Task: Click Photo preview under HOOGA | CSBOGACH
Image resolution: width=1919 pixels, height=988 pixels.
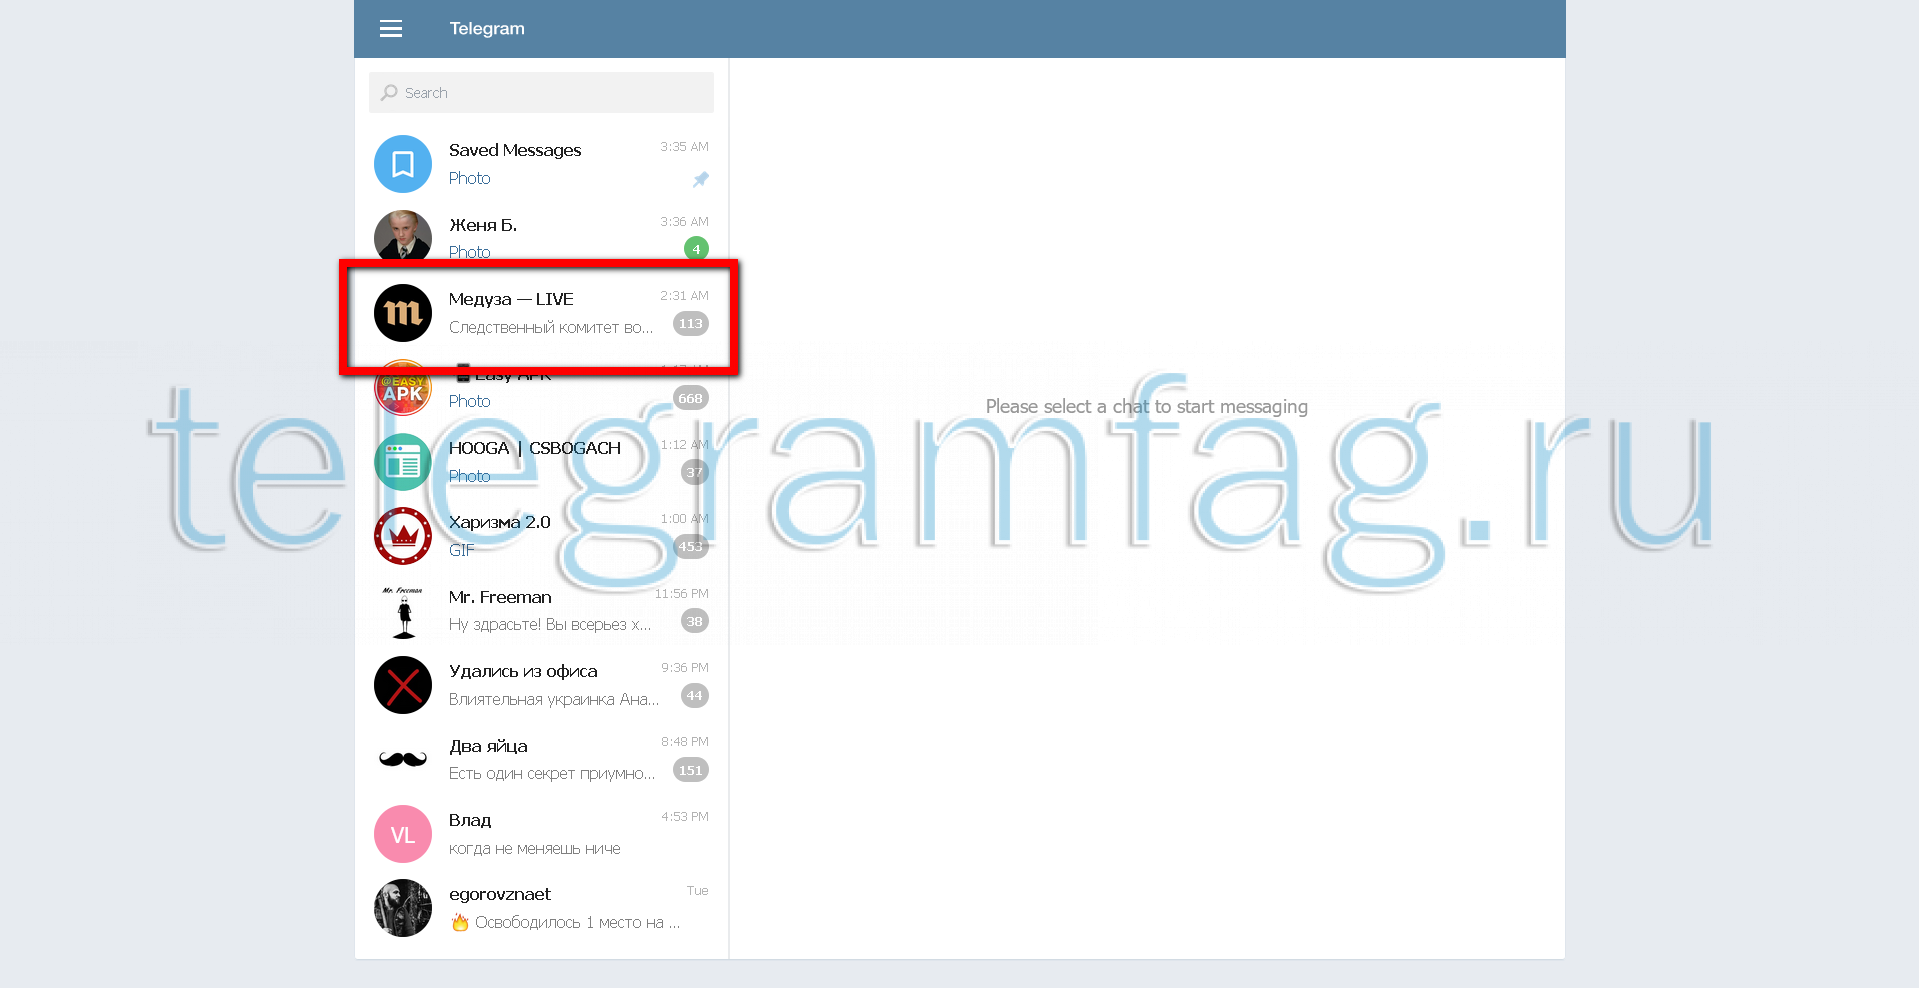Action: [x=470, y=476]
